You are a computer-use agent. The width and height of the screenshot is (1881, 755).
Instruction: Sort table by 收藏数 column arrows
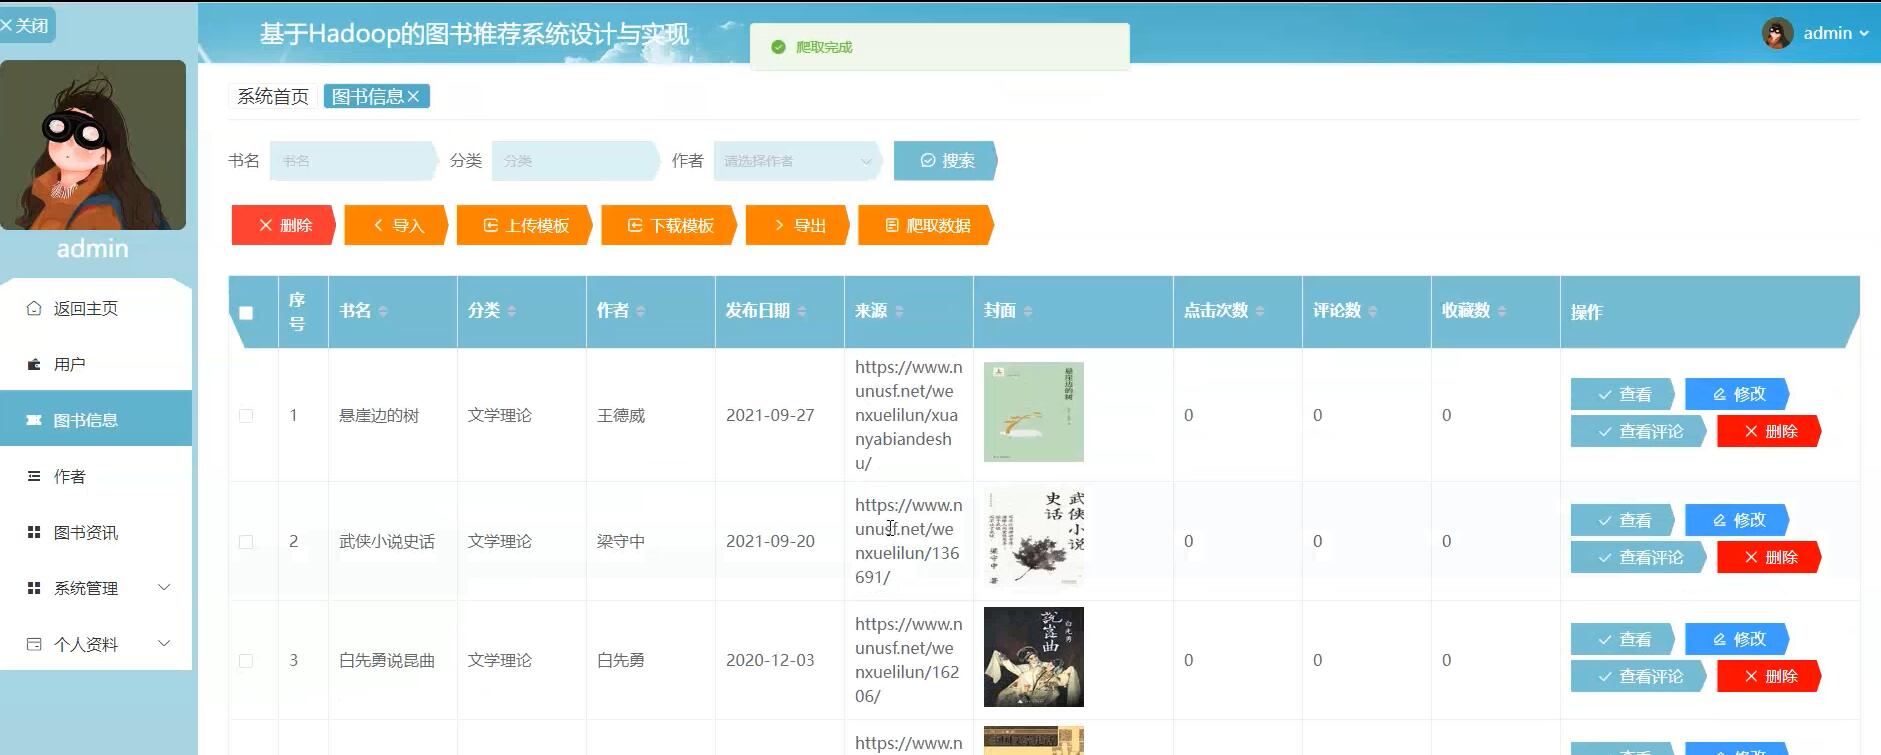tap(1502, 311)
